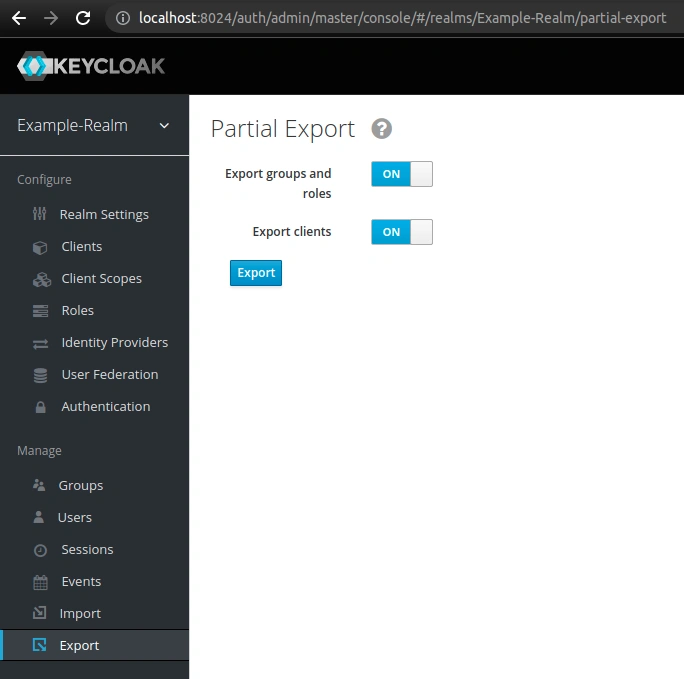
Task: Click the Clients cube icon
Action: coord(40,248)
